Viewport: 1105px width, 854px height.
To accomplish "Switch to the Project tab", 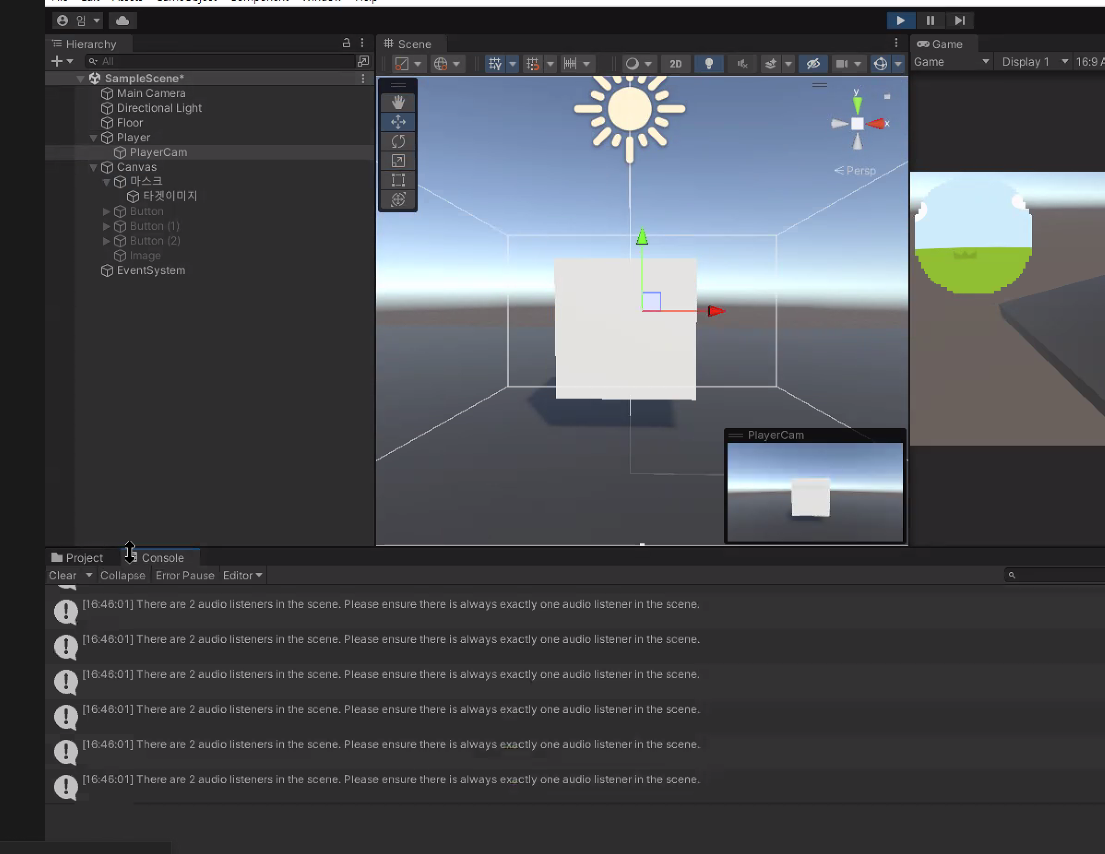I will click(x=77, y=557).
